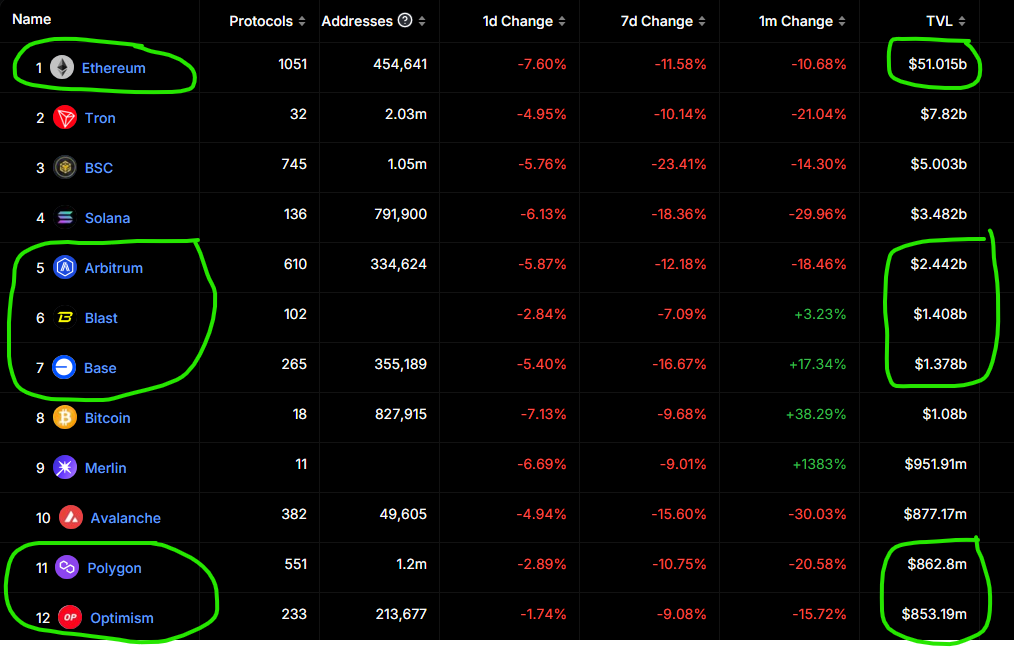Click Merlin 1m change +1383%
The width and height of the screenshot is (1014, 647).
coord(819,464)
